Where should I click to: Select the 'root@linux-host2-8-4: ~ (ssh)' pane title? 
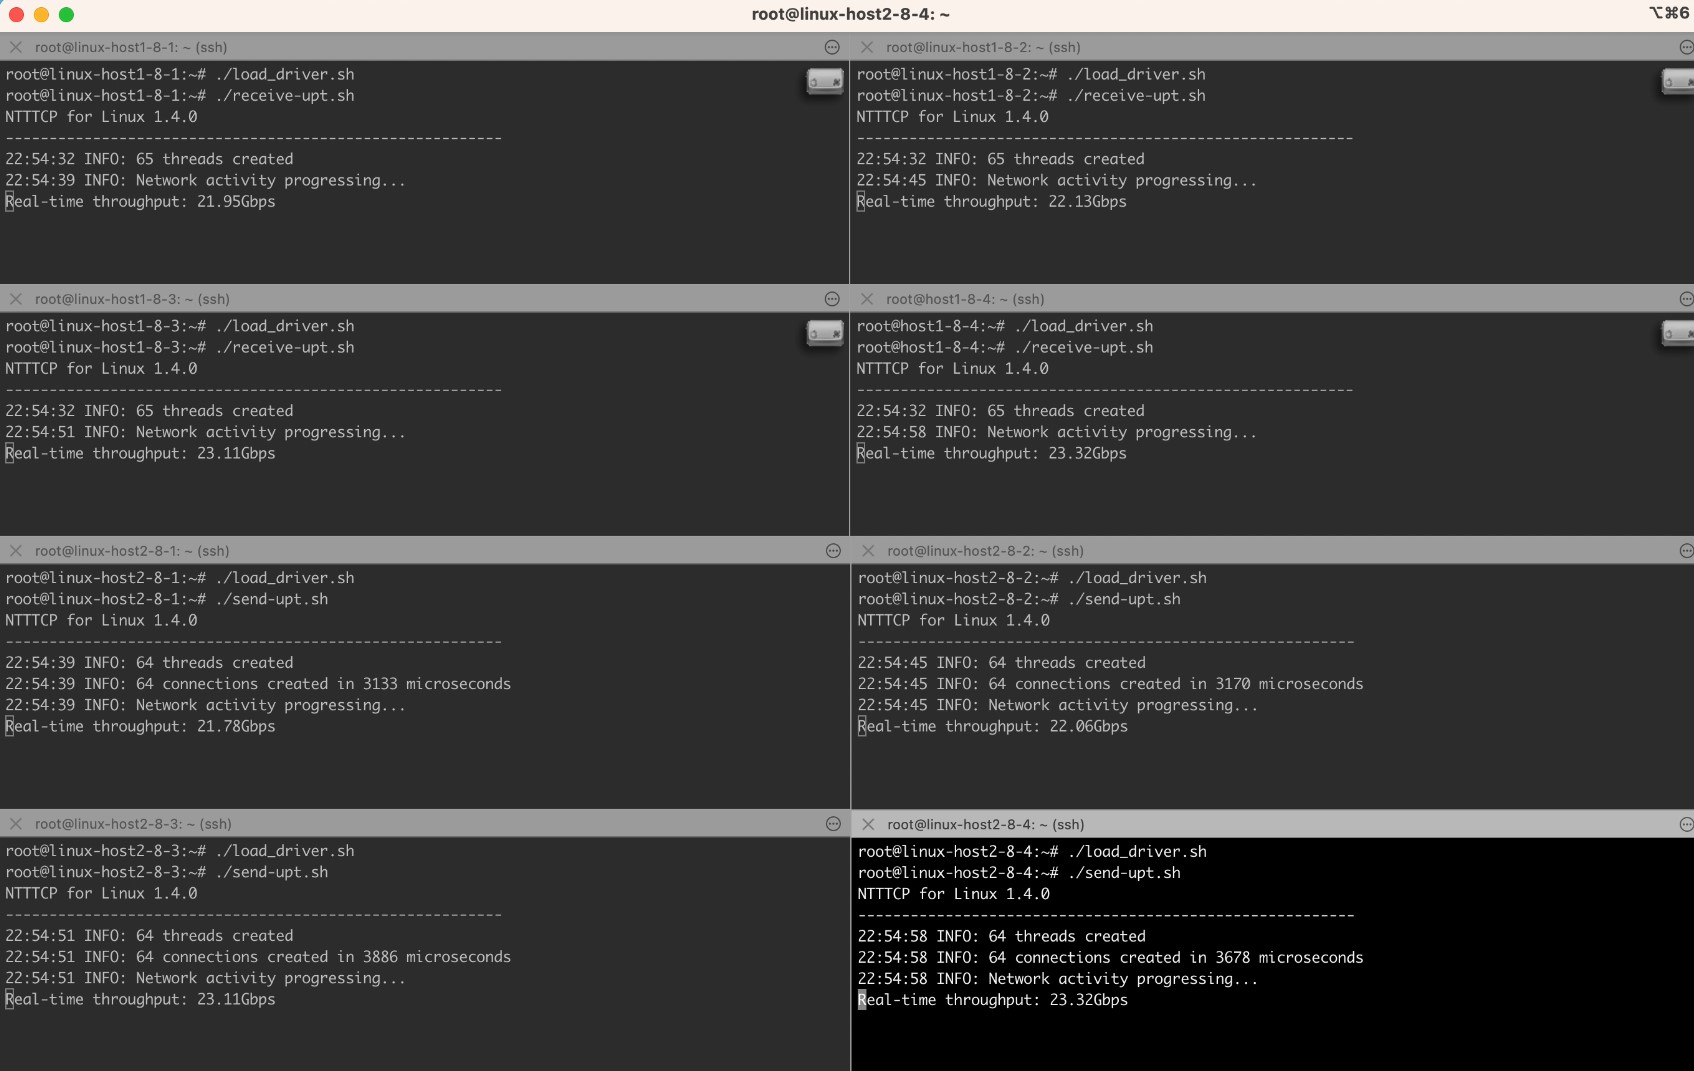click(x=985, y=824)
